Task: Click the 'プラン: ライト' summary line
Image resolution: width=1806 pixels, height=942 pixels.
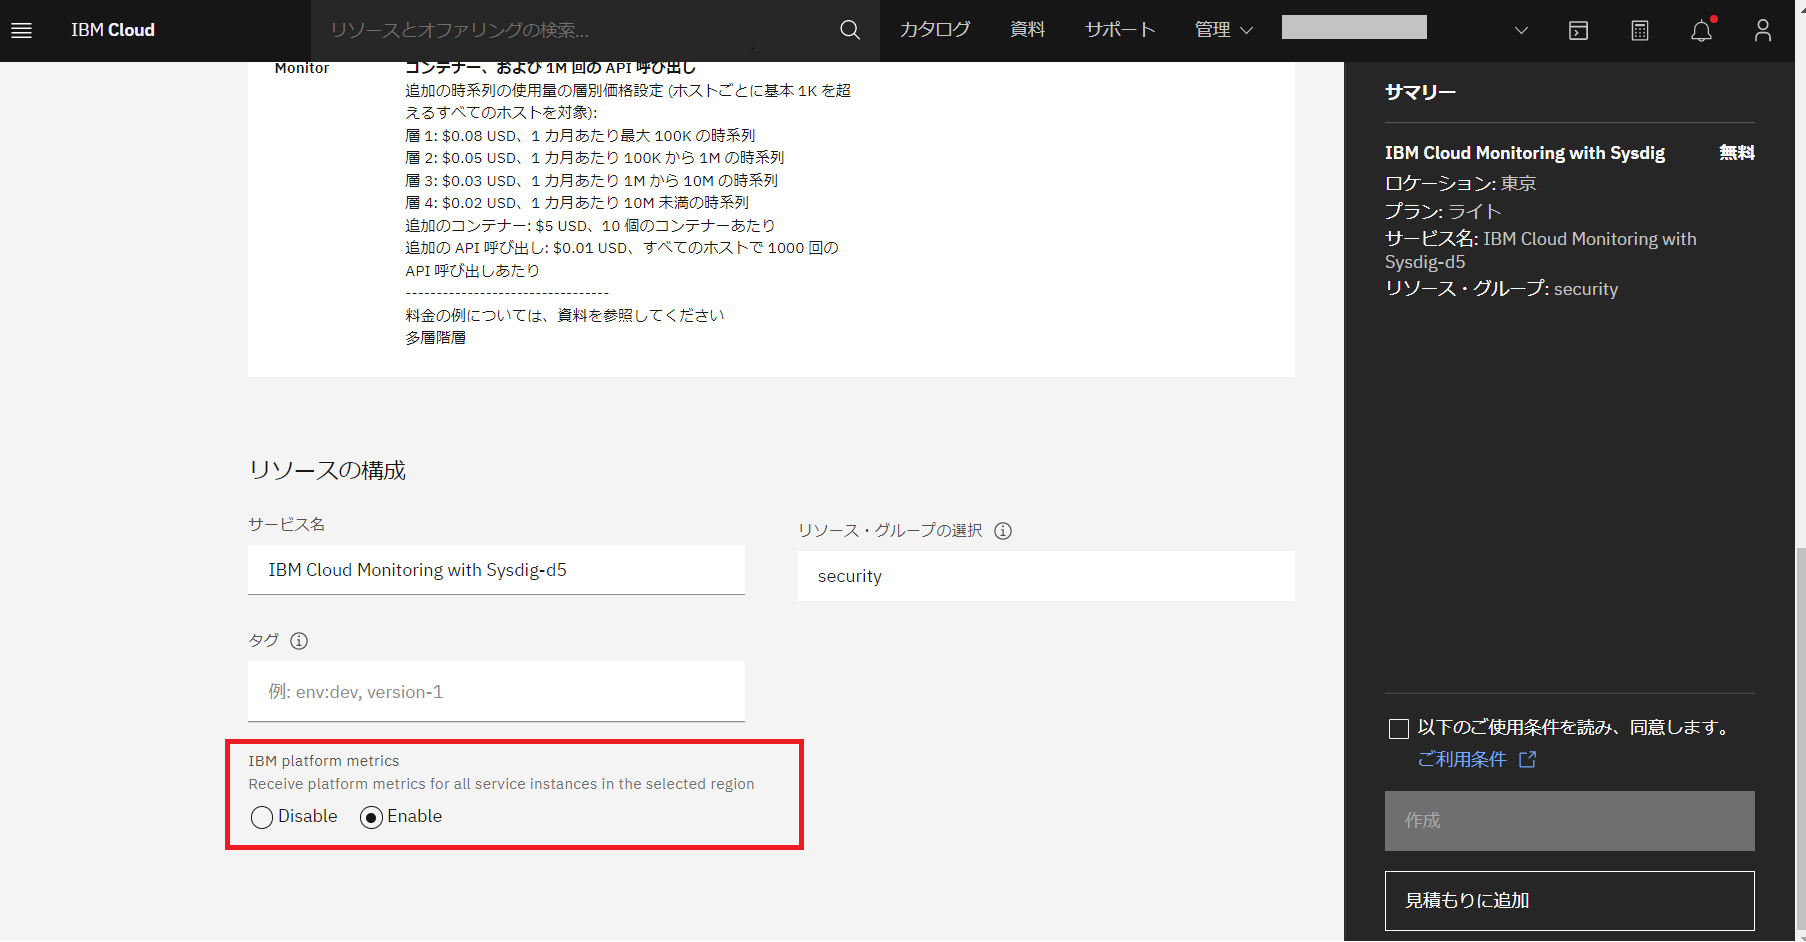Action: 1443,212
